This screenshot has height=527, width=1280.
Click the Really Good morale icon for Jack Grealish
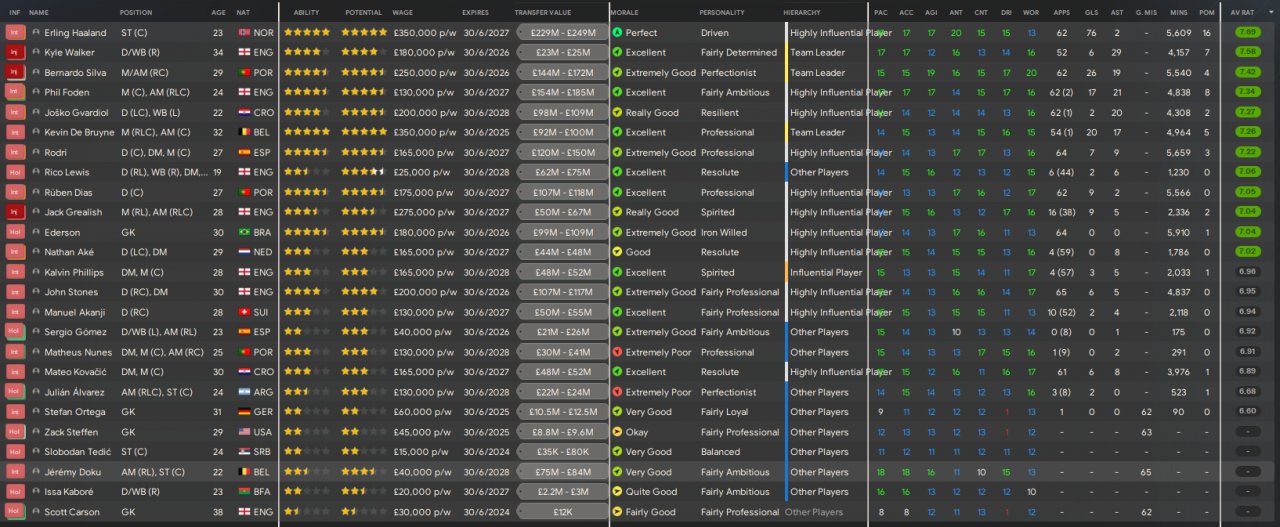point(617,212)
